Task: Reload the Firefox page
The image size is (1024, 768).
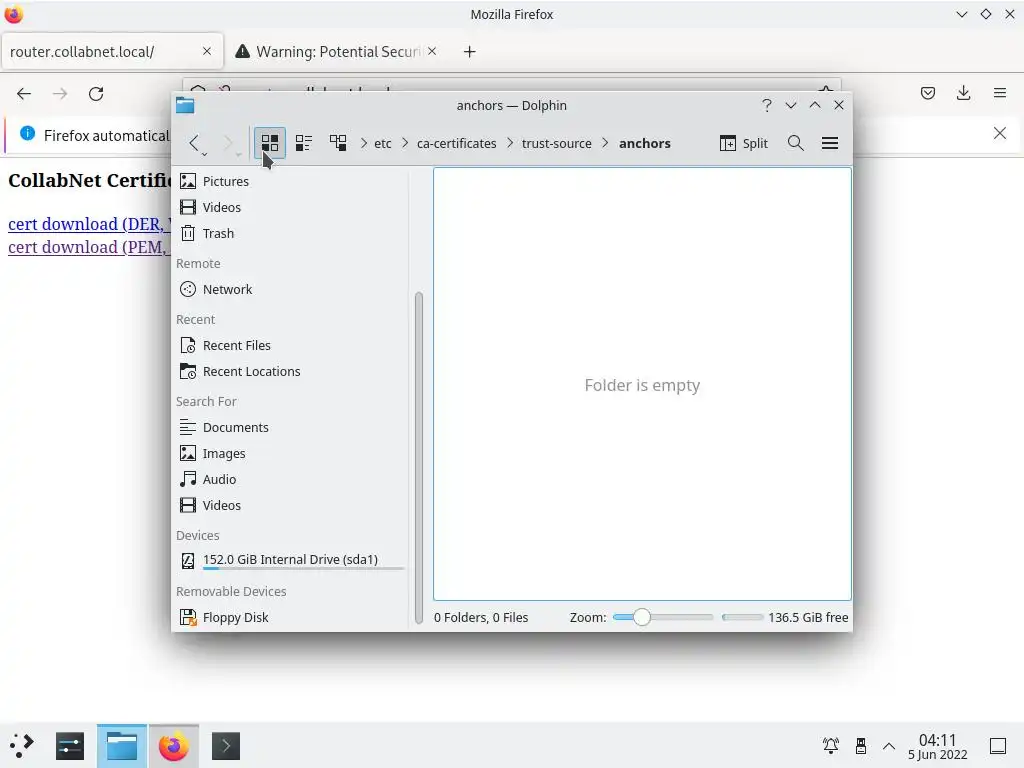Action: 96,93
